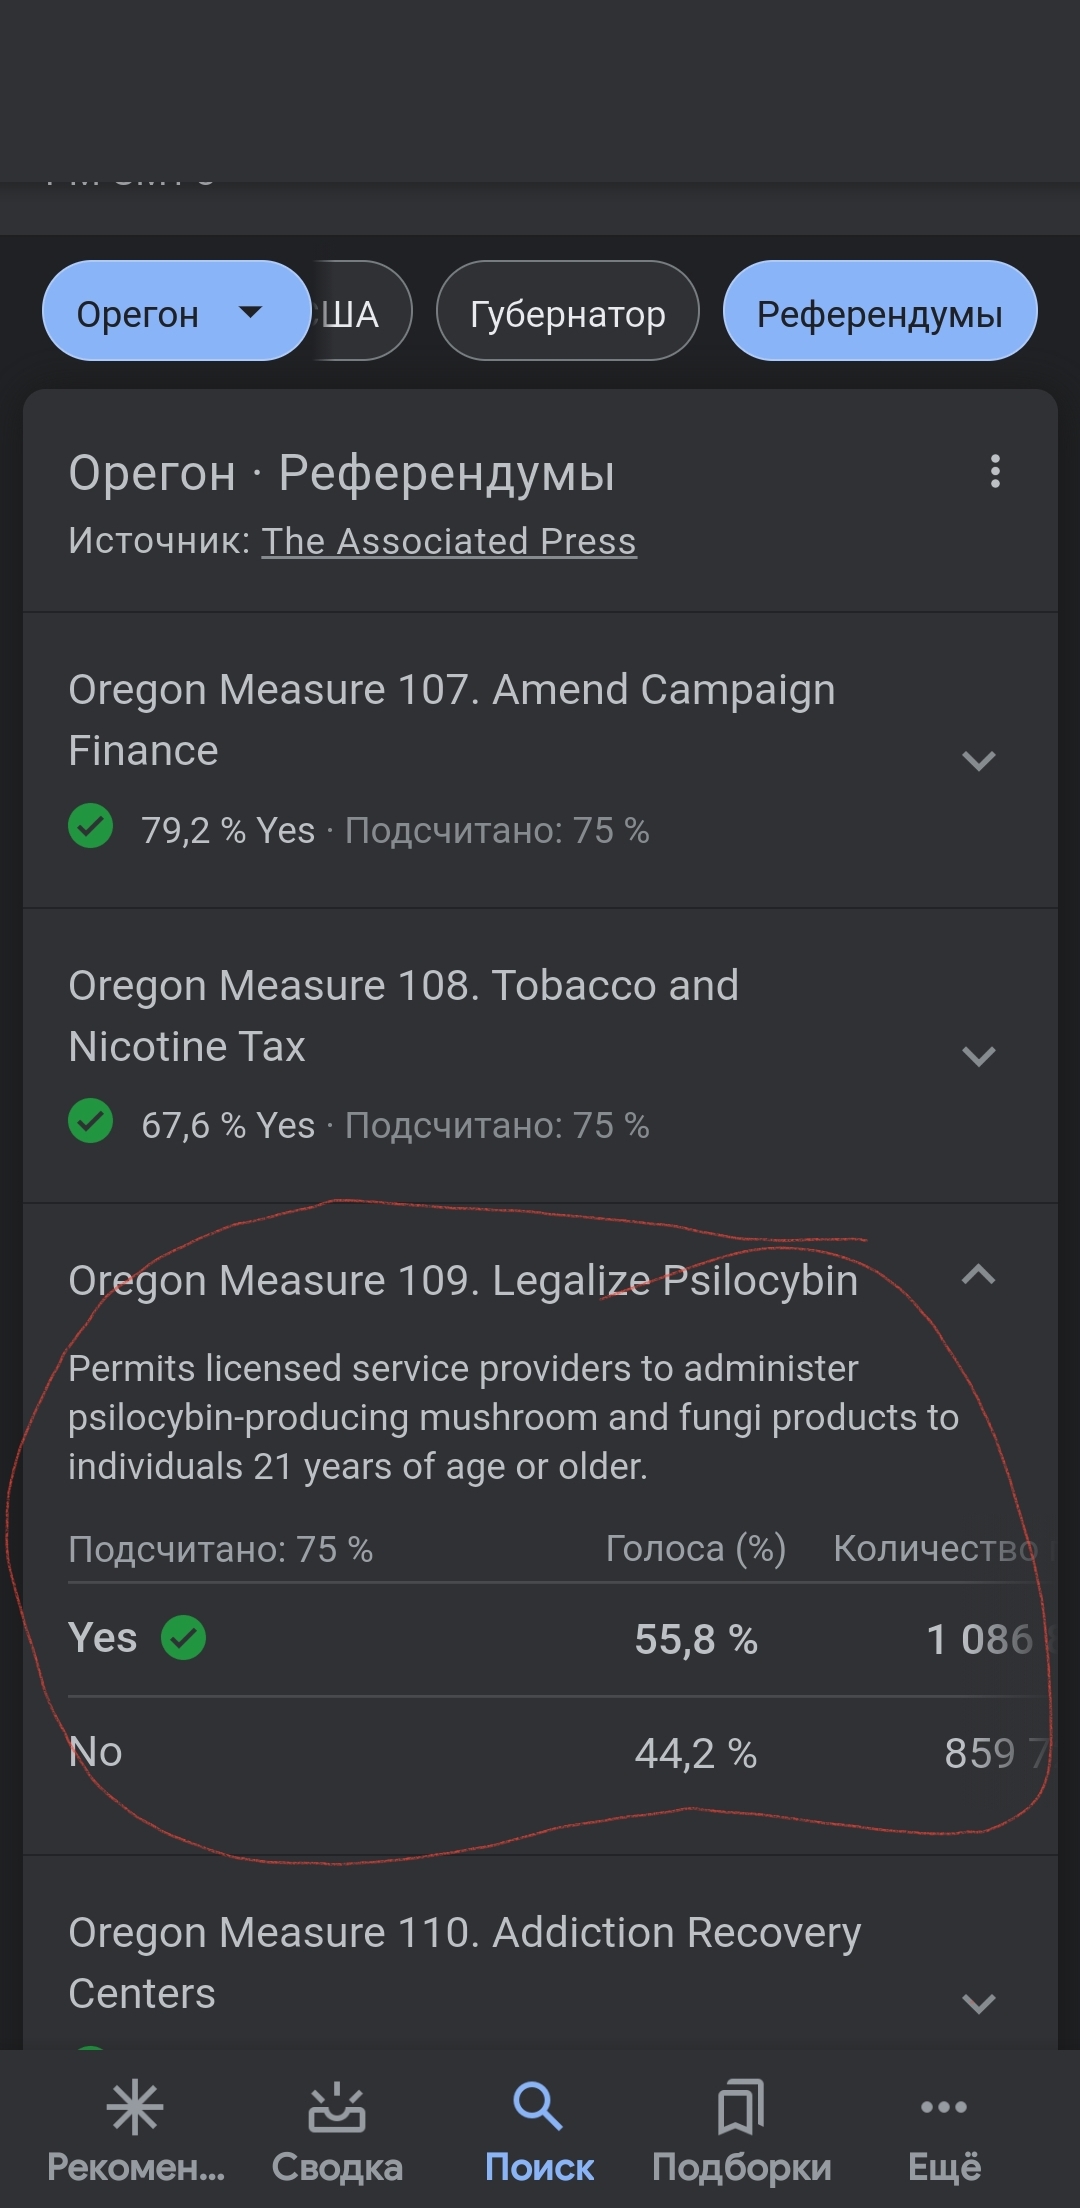This screenshot has width=1080, height=2208.
Task: Select the Референдумы filter chip
Action: 879,312
